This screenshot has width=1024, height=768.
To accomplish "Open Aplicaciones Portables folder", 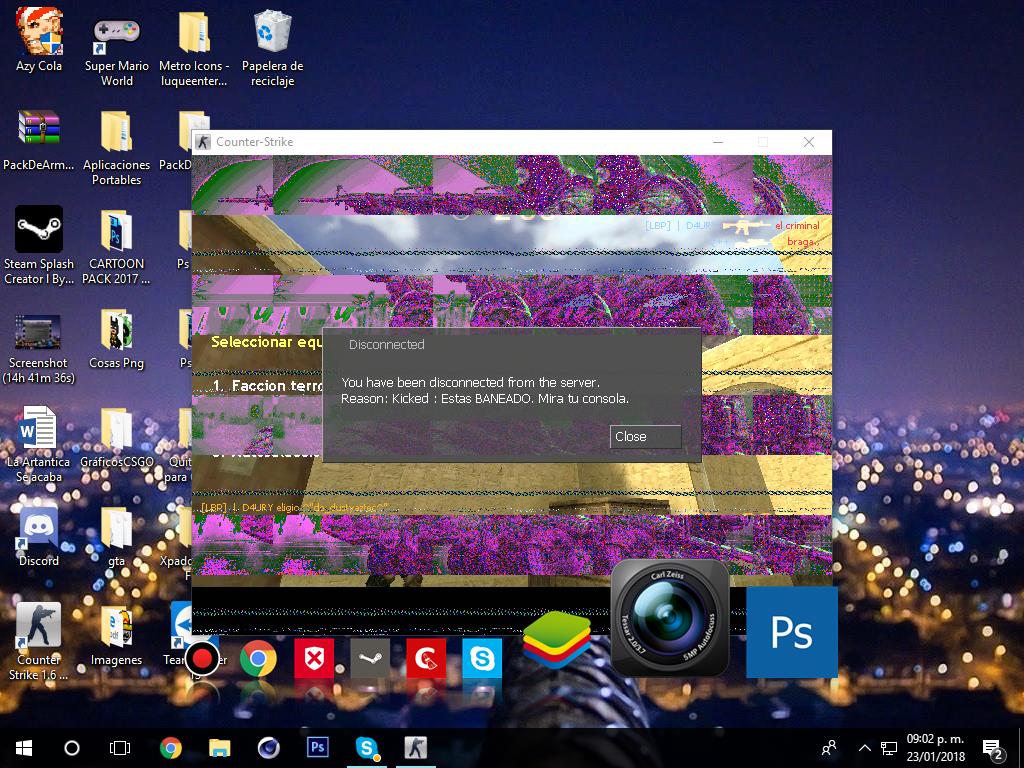I will tap(117, 147).
